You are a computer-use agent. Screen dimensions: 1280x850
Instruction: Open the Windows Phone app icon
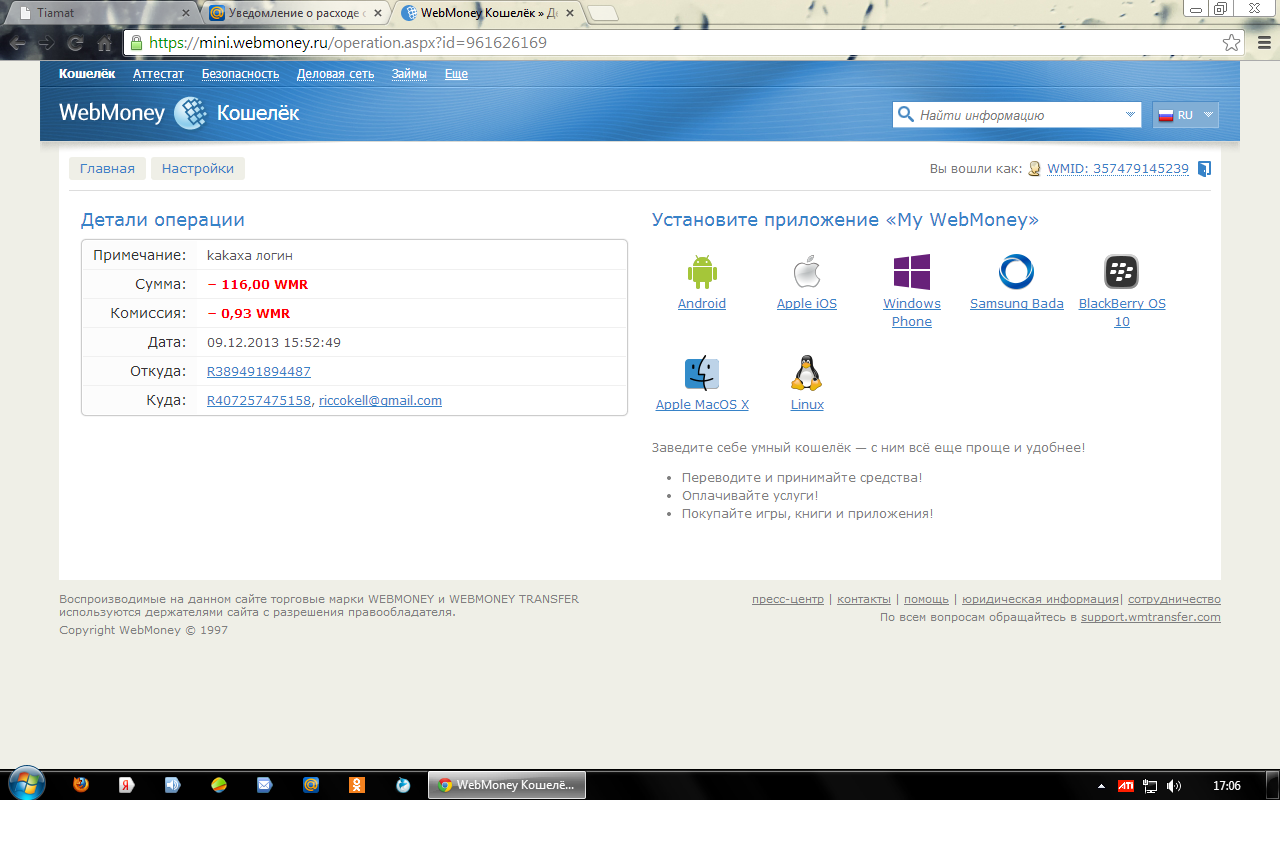coord(912,272)
